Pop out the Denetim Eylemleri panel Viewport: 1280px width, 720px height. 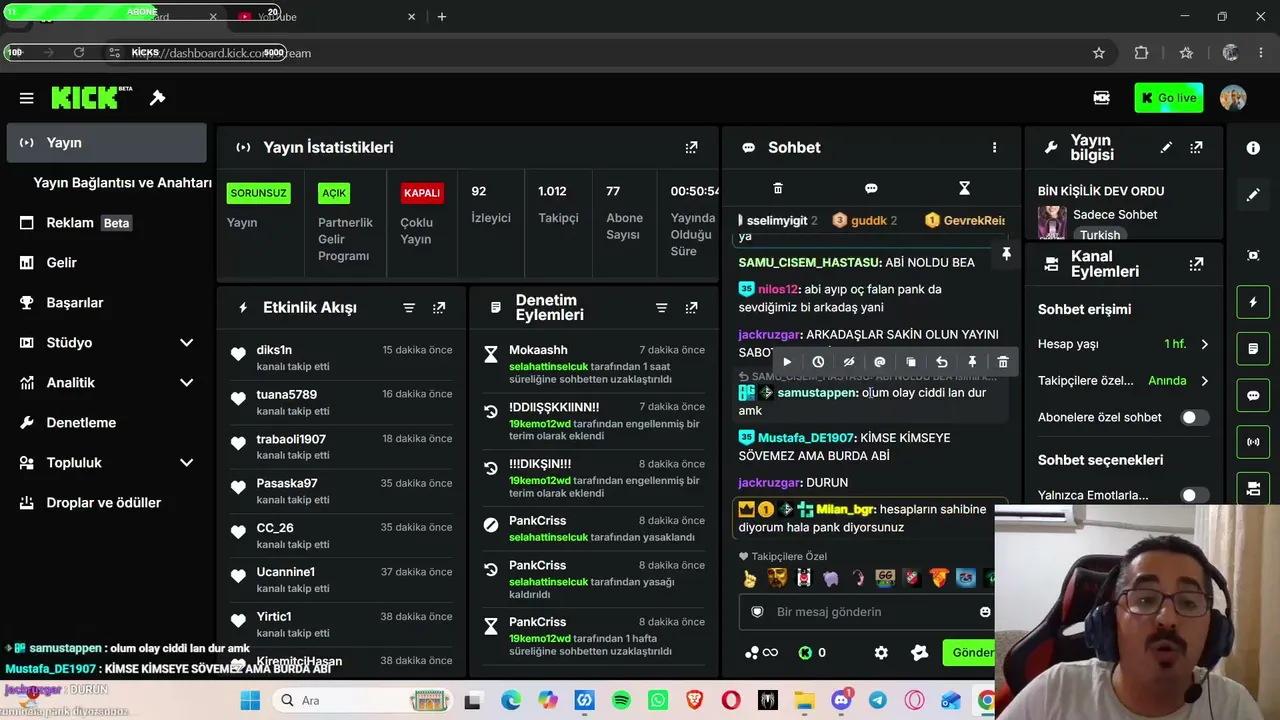tap(691, 308)
